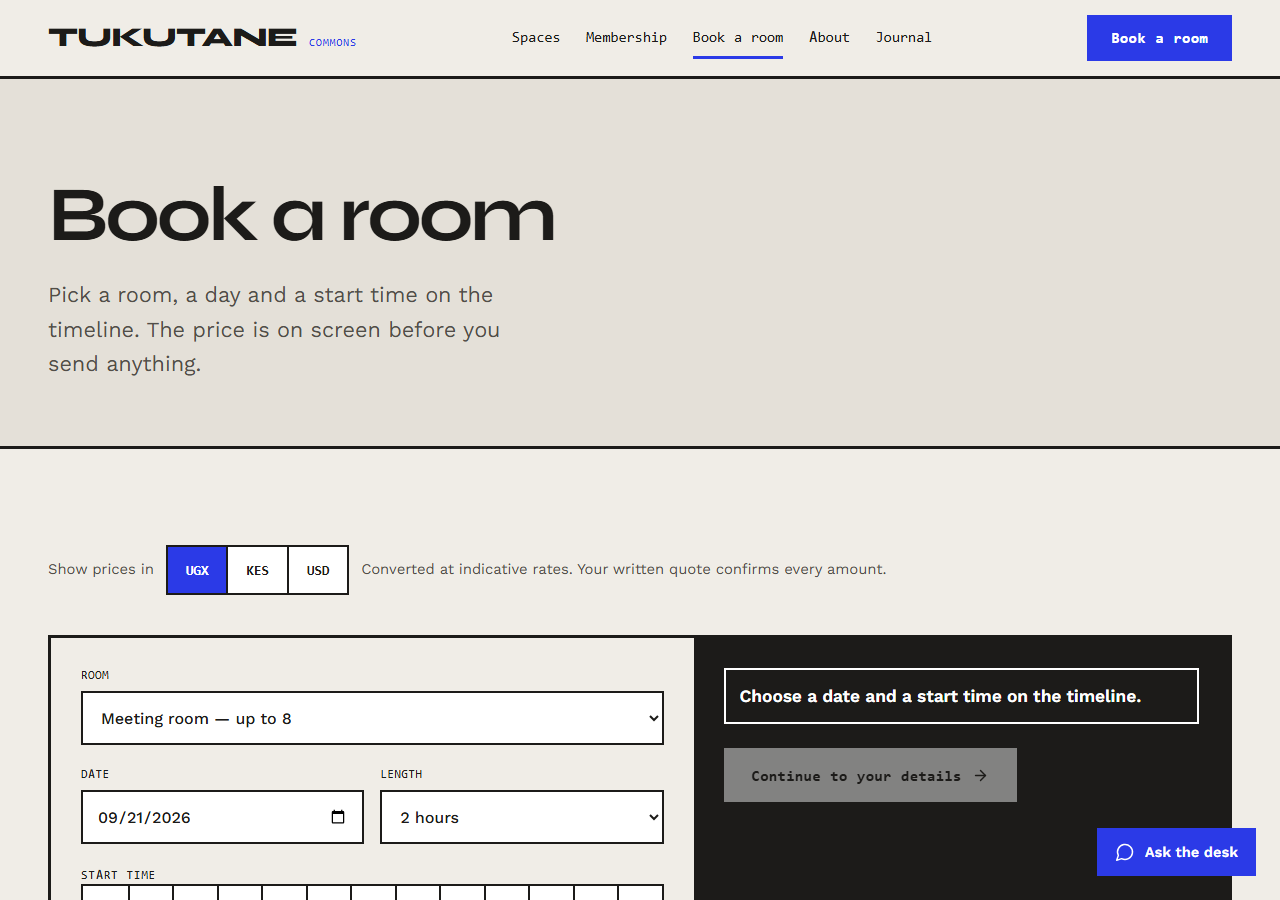Click the 'Show prices in' label
This screenshot has height=900, width=1280.
(101, 569)
